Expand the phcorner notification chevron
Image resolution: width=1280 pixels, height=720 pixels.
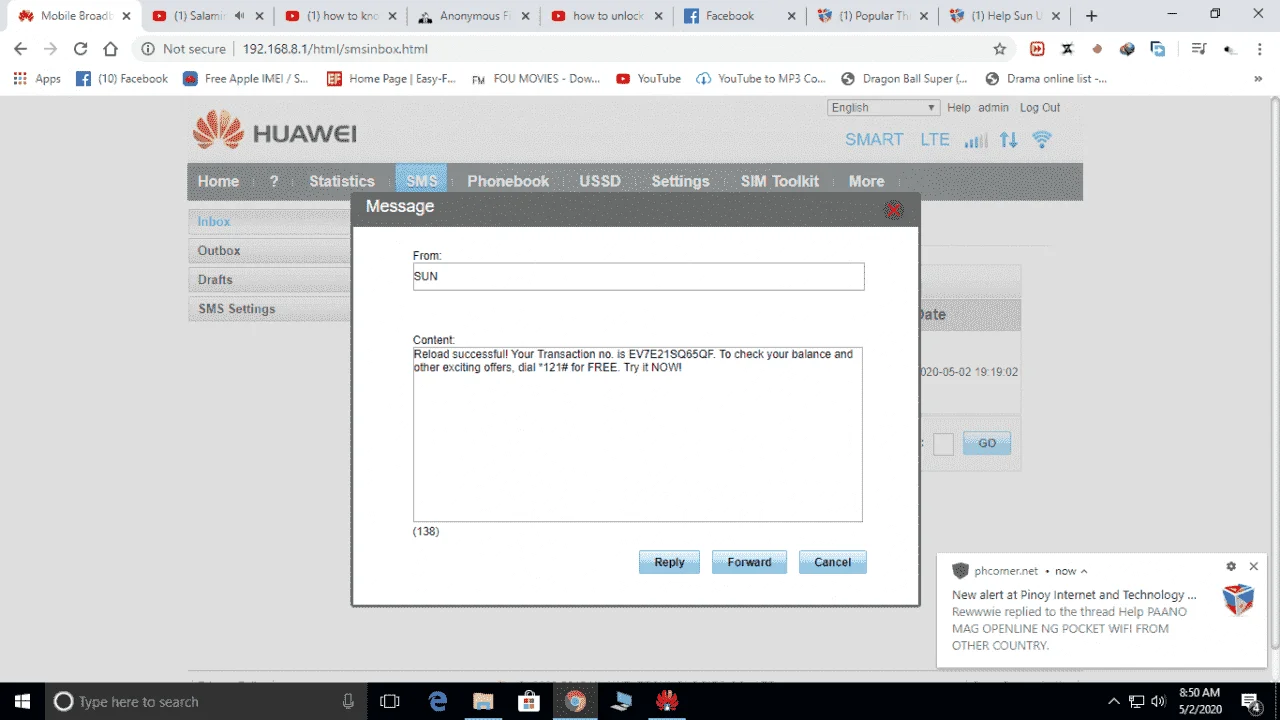[1085, 572]
